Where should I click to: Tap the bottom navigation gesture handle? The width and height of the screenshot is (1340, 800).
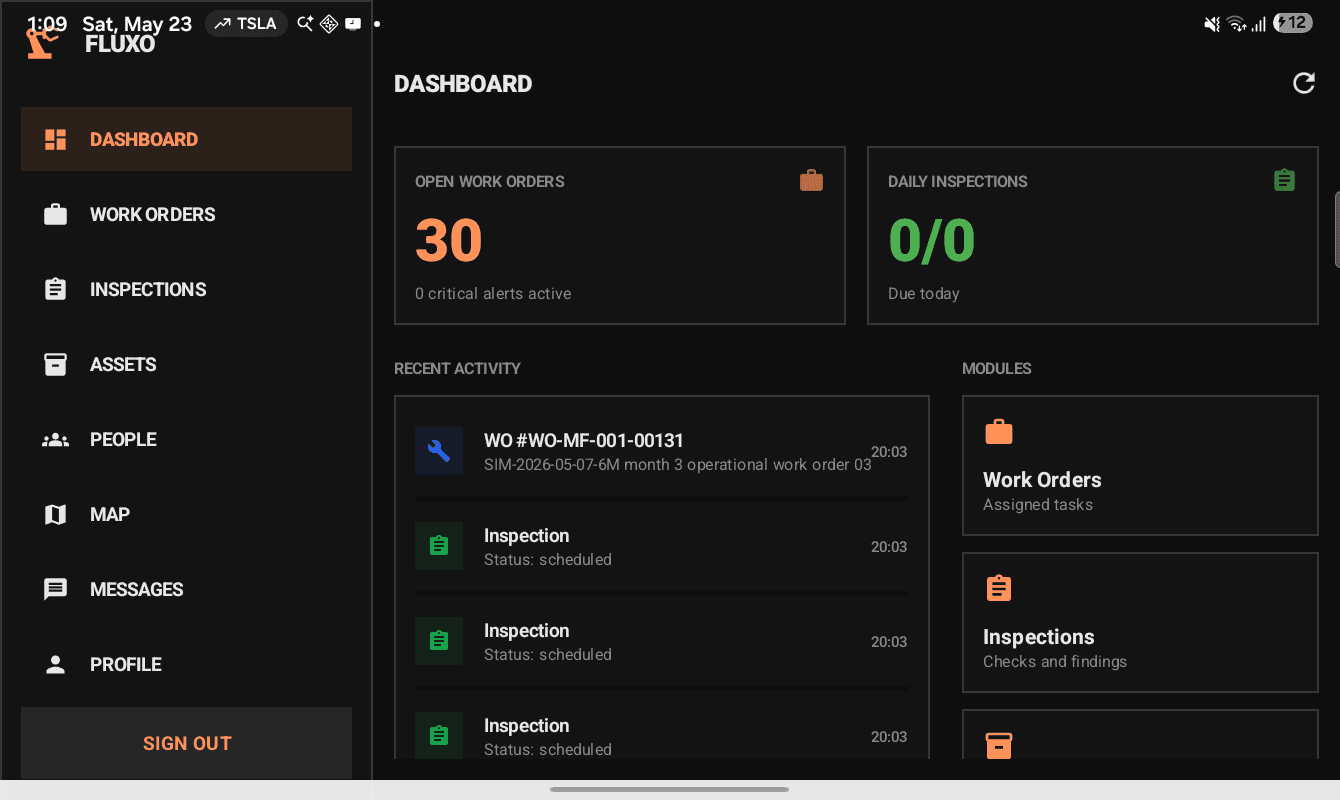670,789
